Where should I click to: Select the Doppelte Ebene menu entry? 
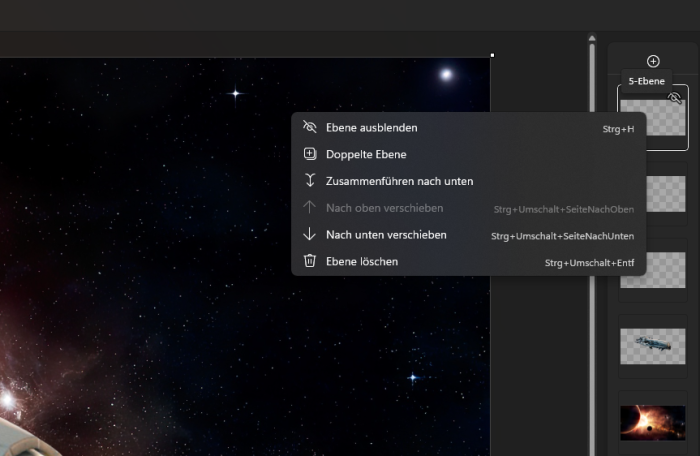366,154
